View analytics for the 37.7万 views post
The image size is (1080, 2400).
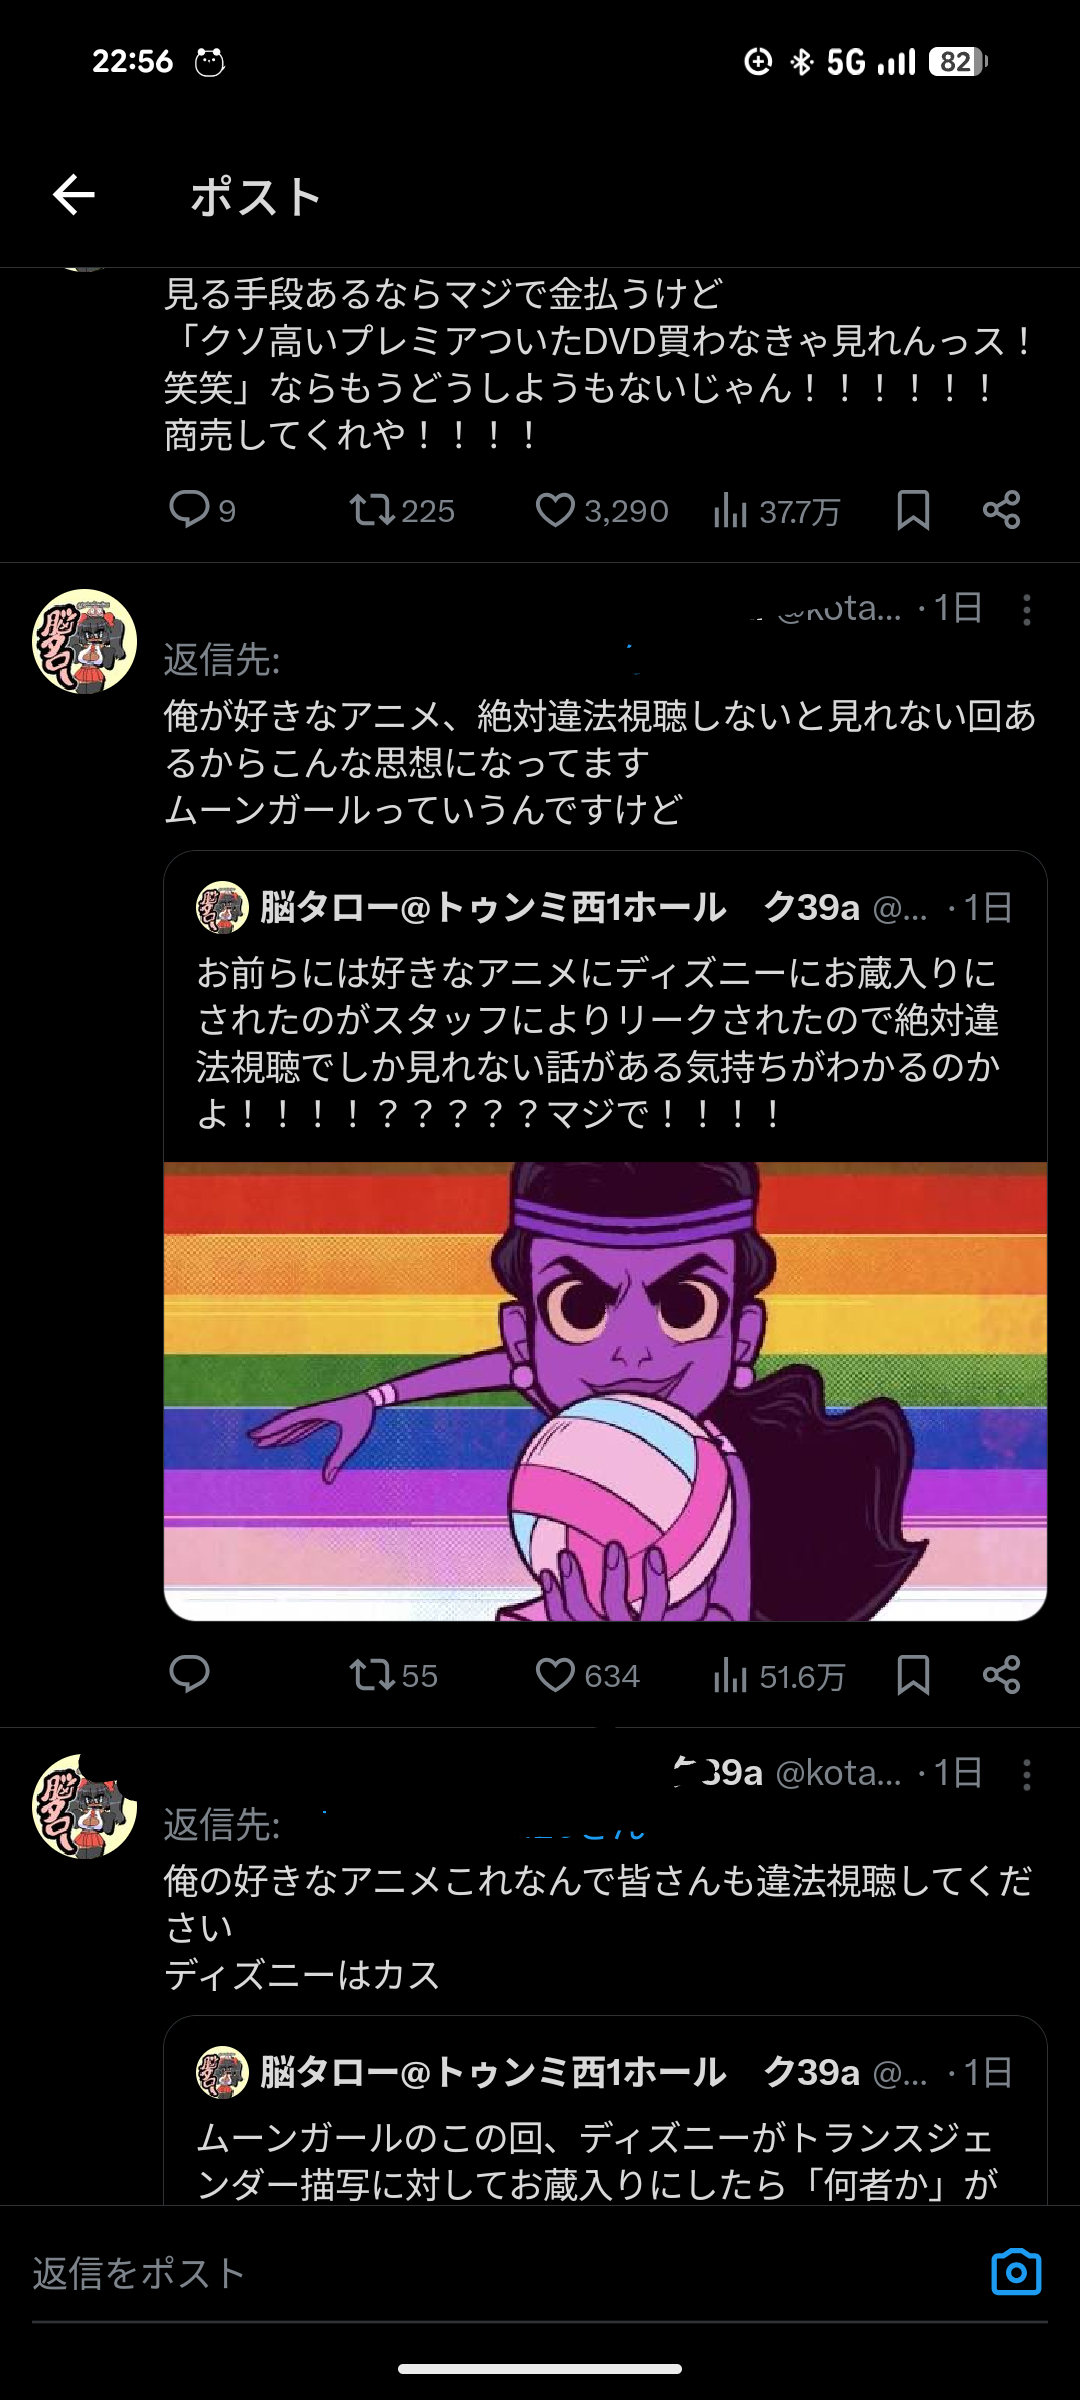[x=731, y=511]
